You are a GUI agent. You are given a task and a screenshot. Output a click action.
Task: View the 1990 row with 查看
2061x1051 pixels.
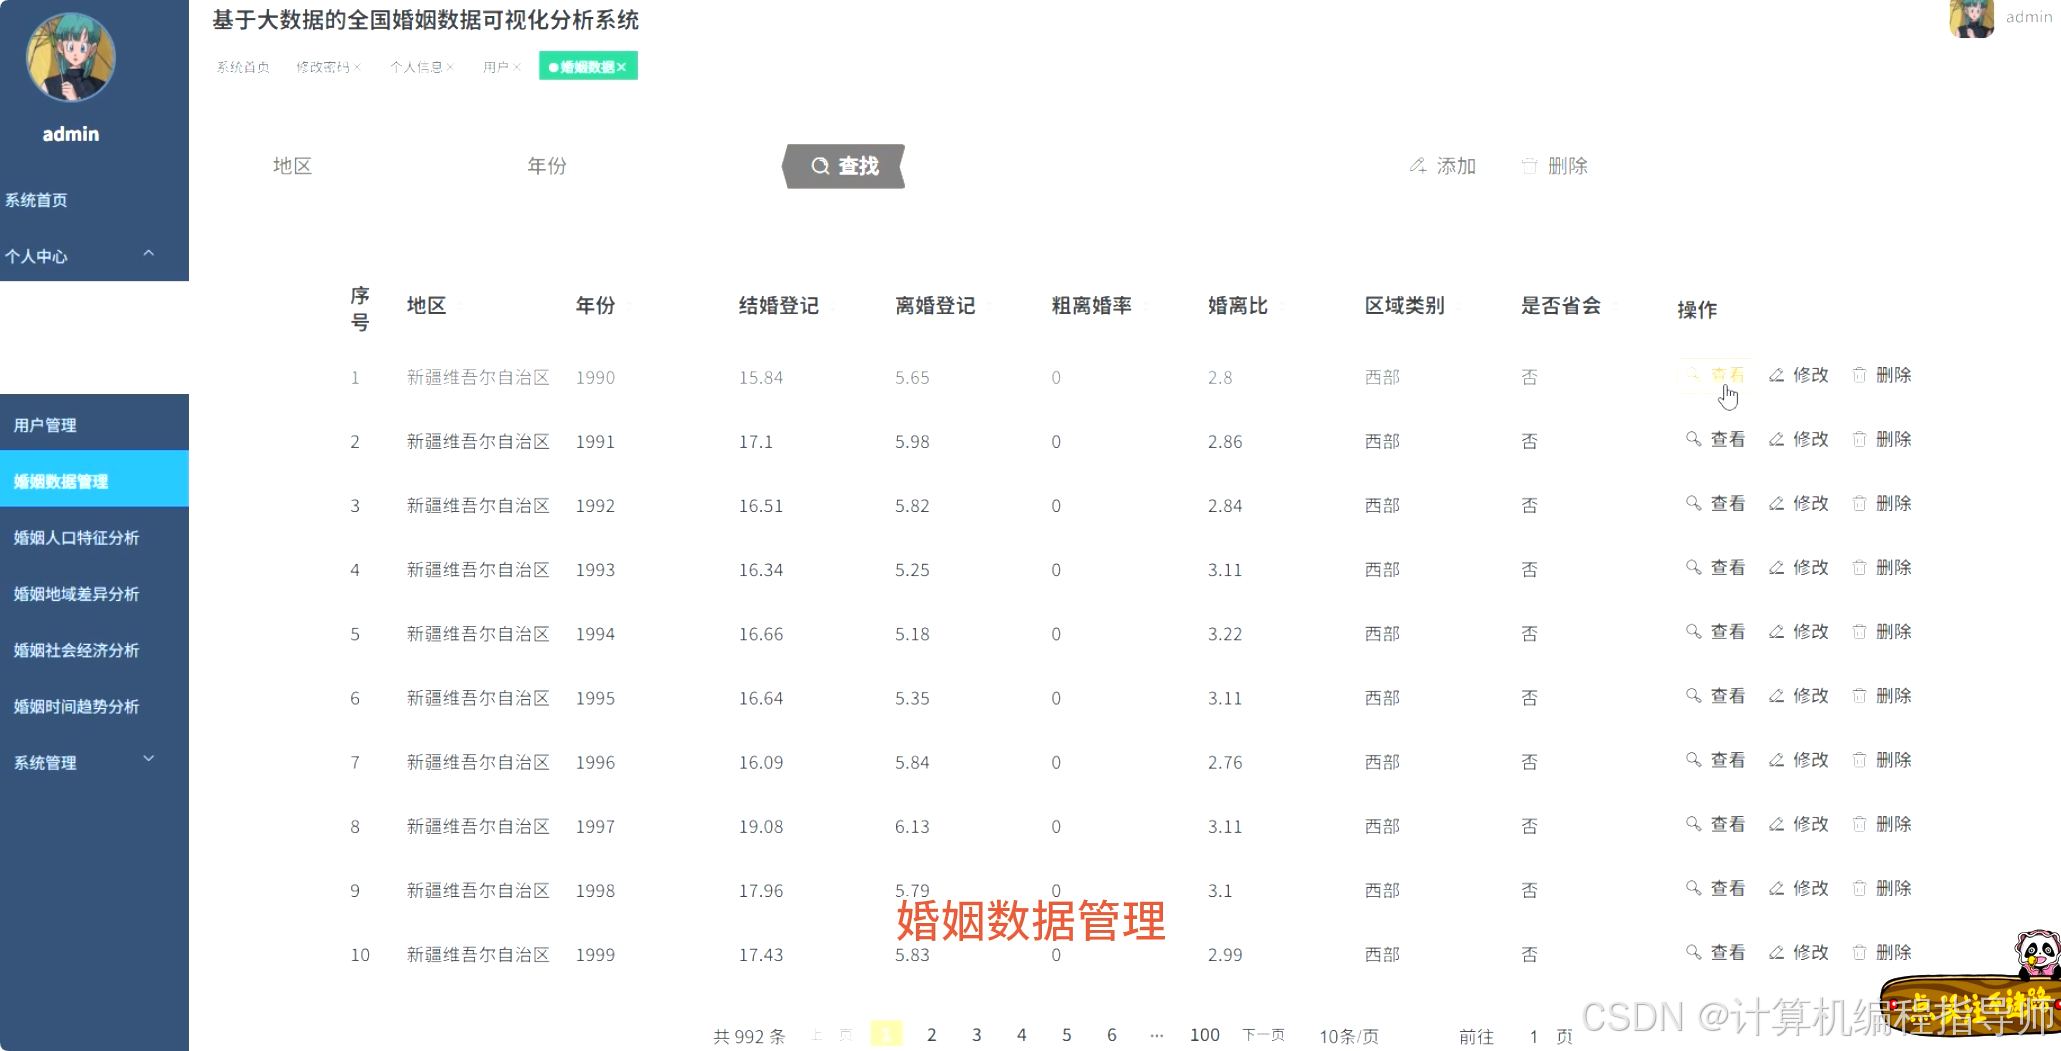point(1716,375)
